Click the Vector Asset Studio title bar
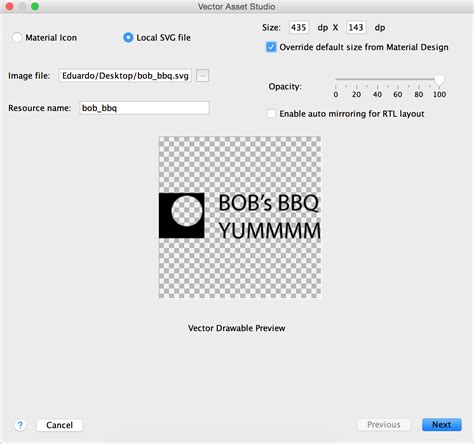Screen dimensions: 474x444 [x=237, y=6]
